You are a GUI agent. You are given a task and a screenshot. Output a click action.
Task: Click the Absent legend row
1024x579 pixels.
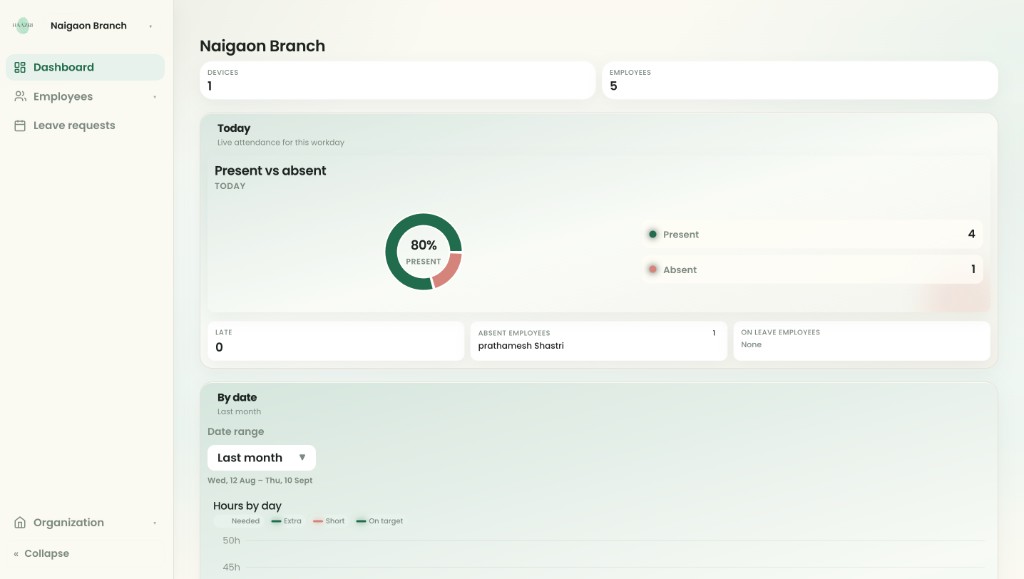[x=812, y=270]
